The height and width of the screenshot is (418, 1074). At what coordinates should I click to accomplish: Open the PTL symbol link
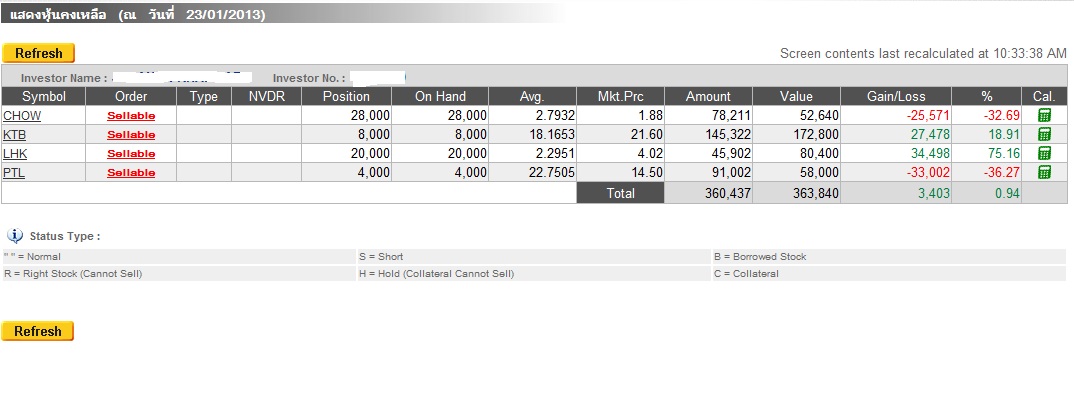pos(15,172)
